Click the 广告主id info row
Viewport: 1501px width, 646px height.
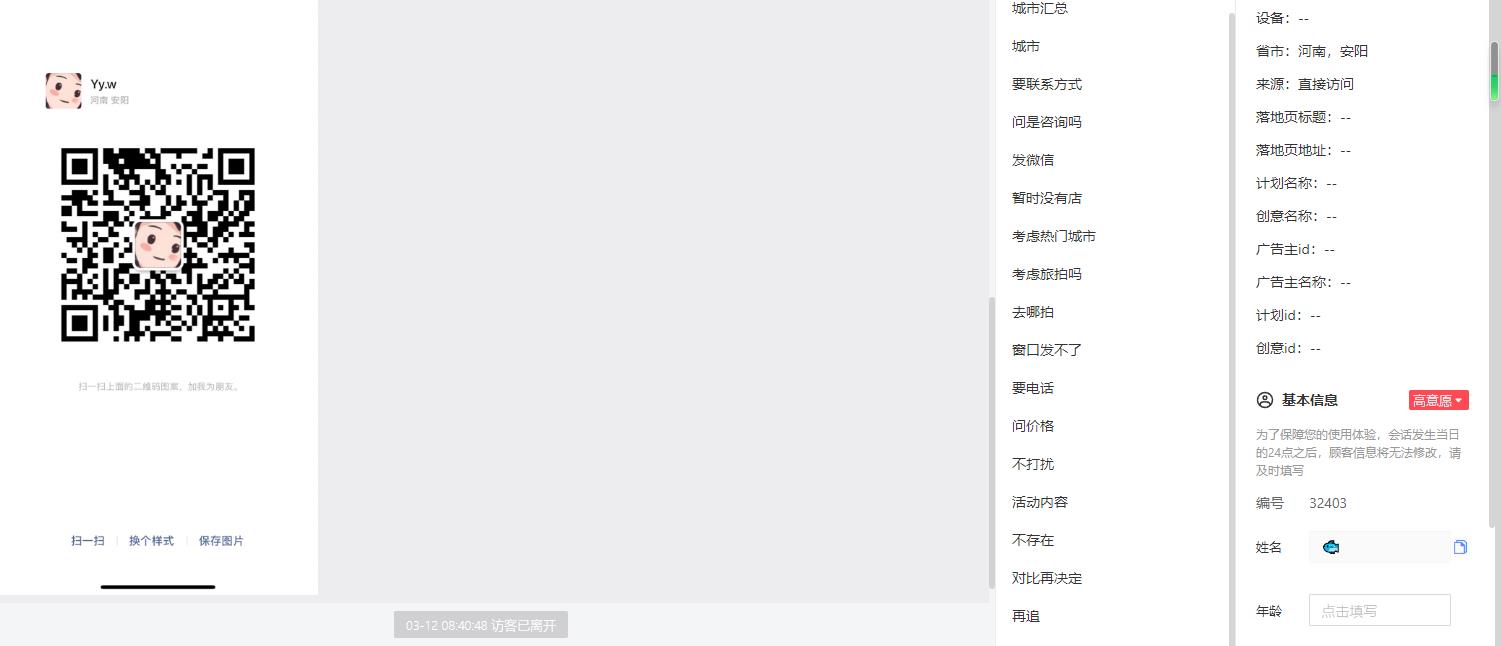[1295, 249]
